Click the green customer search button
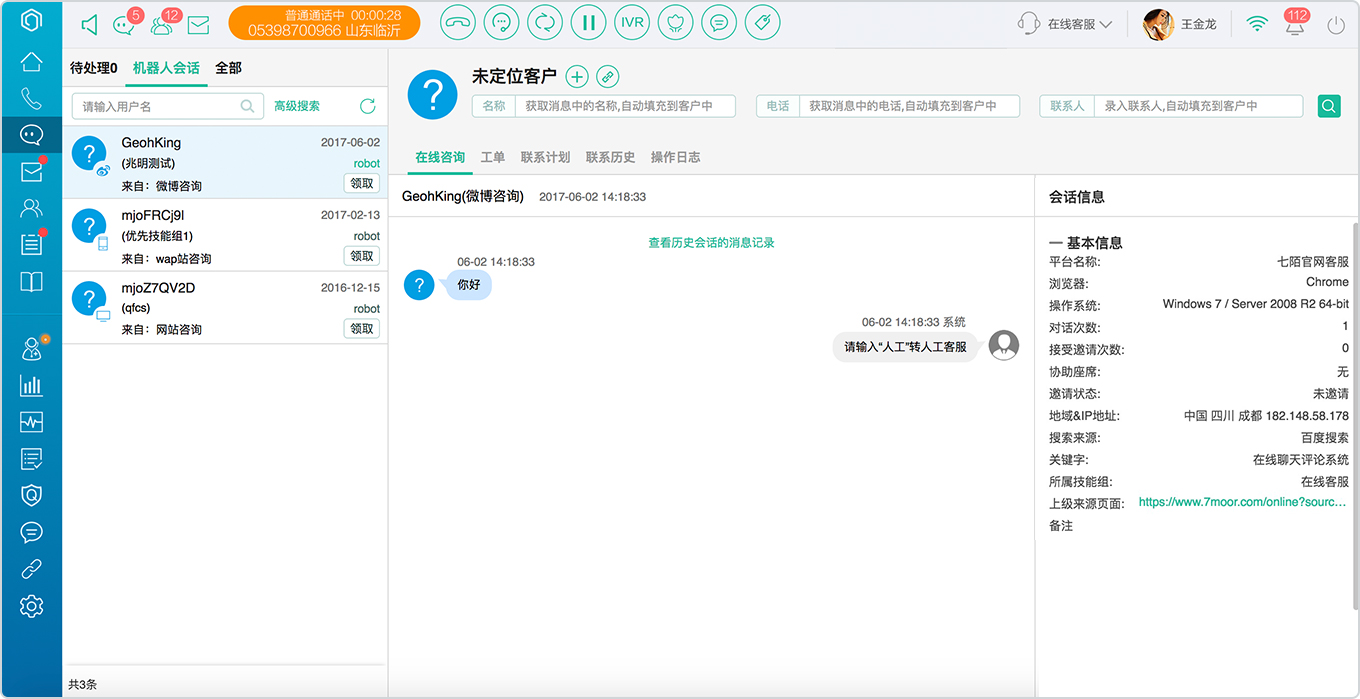 (1329, 106)
